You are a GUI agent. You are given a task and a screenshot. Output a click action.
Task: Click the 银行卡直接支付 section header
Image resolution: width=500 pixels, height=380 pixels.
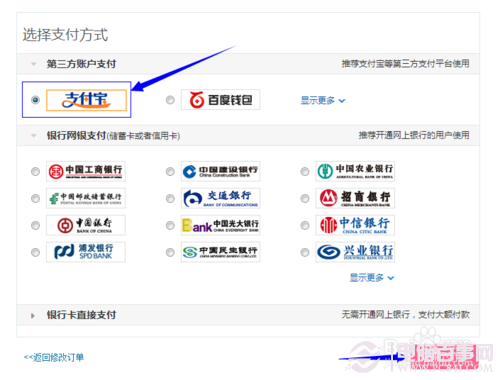(248, 315)
